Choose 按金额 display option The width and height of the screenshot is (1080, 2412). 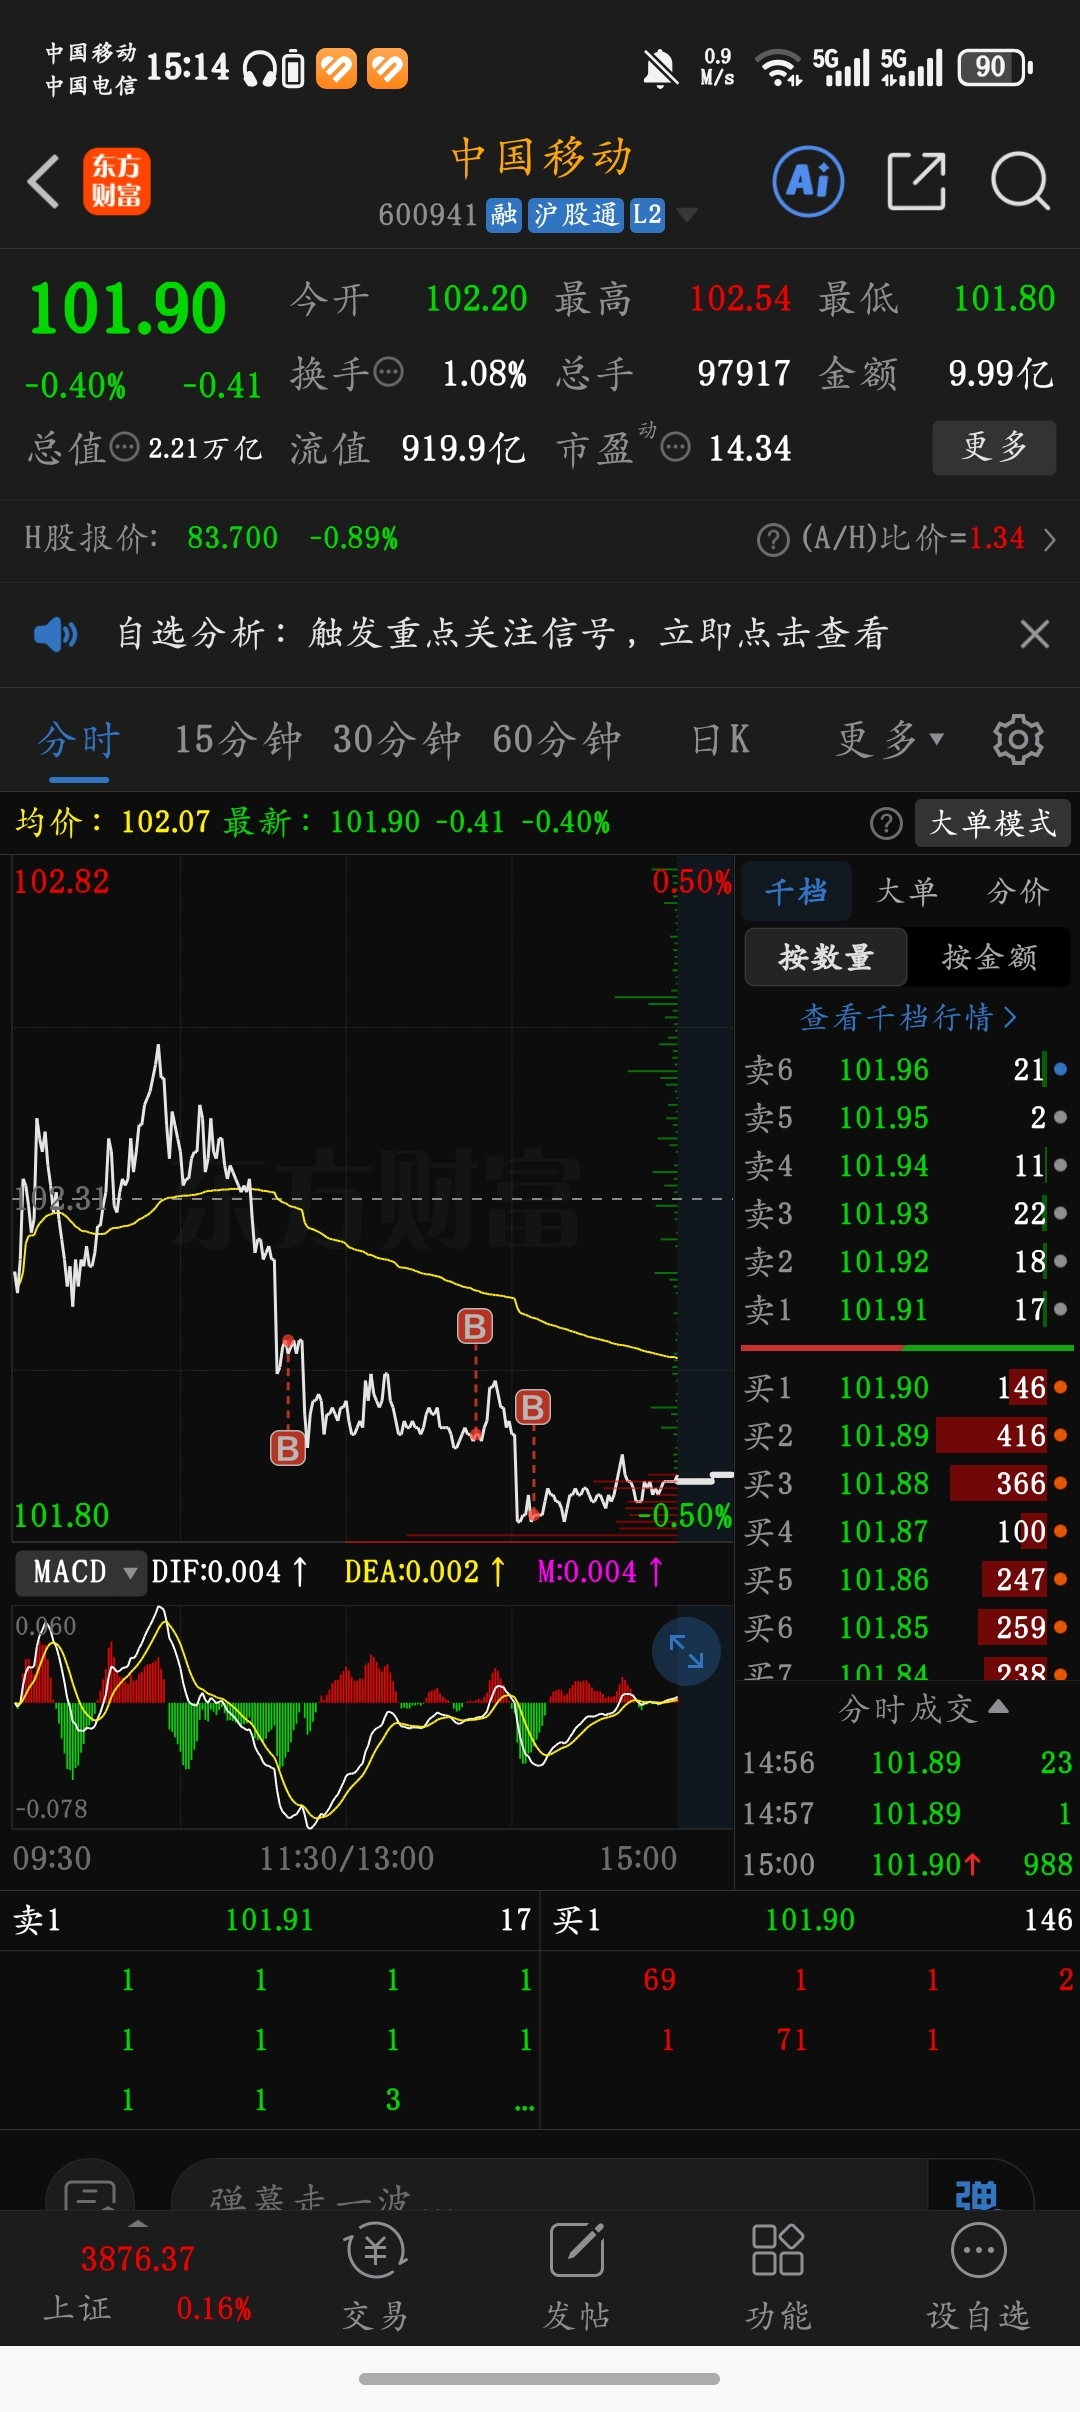[989, 958]
